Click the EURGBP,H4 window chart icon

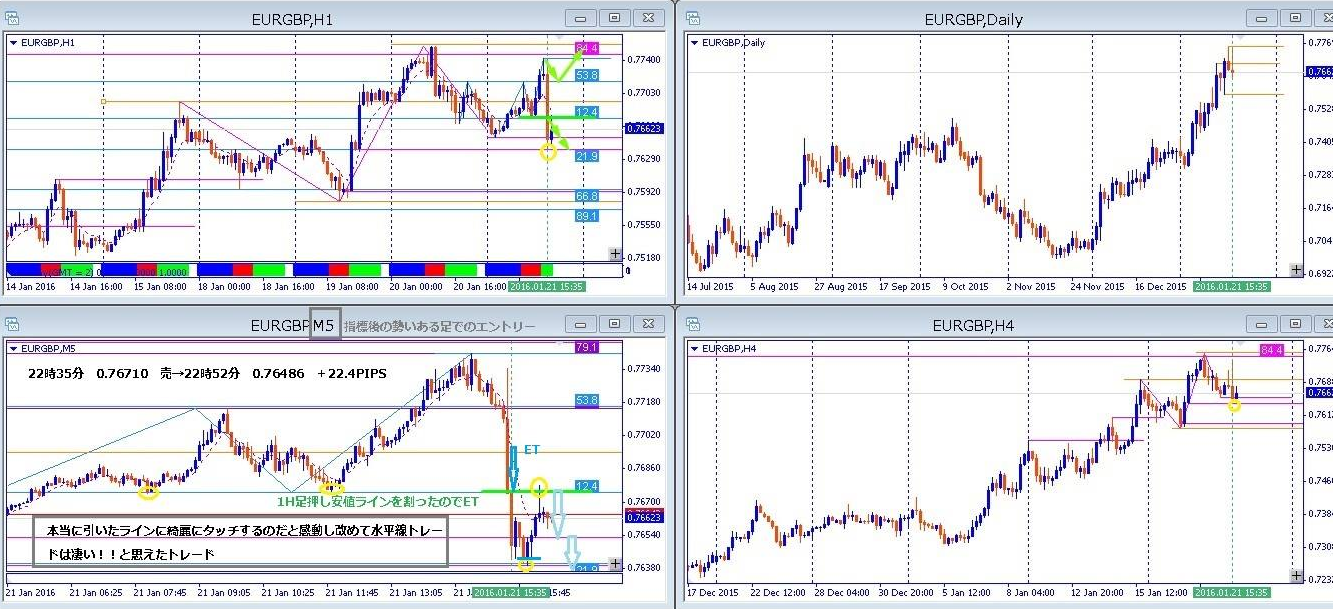[x=691, y=324]
